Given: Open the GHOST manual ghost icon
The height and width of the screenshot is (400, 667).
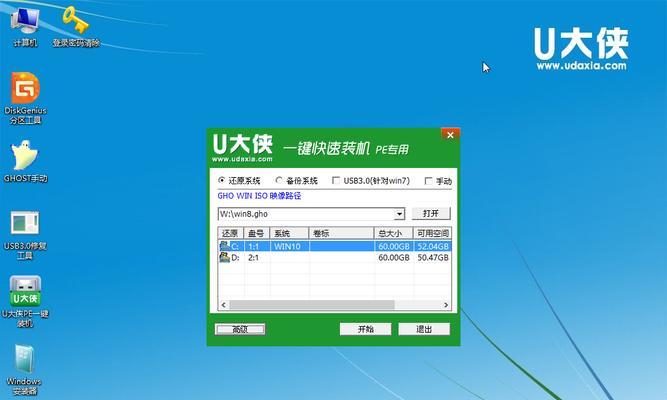Looking at the screenshot, I should click(x=26, y=161).
